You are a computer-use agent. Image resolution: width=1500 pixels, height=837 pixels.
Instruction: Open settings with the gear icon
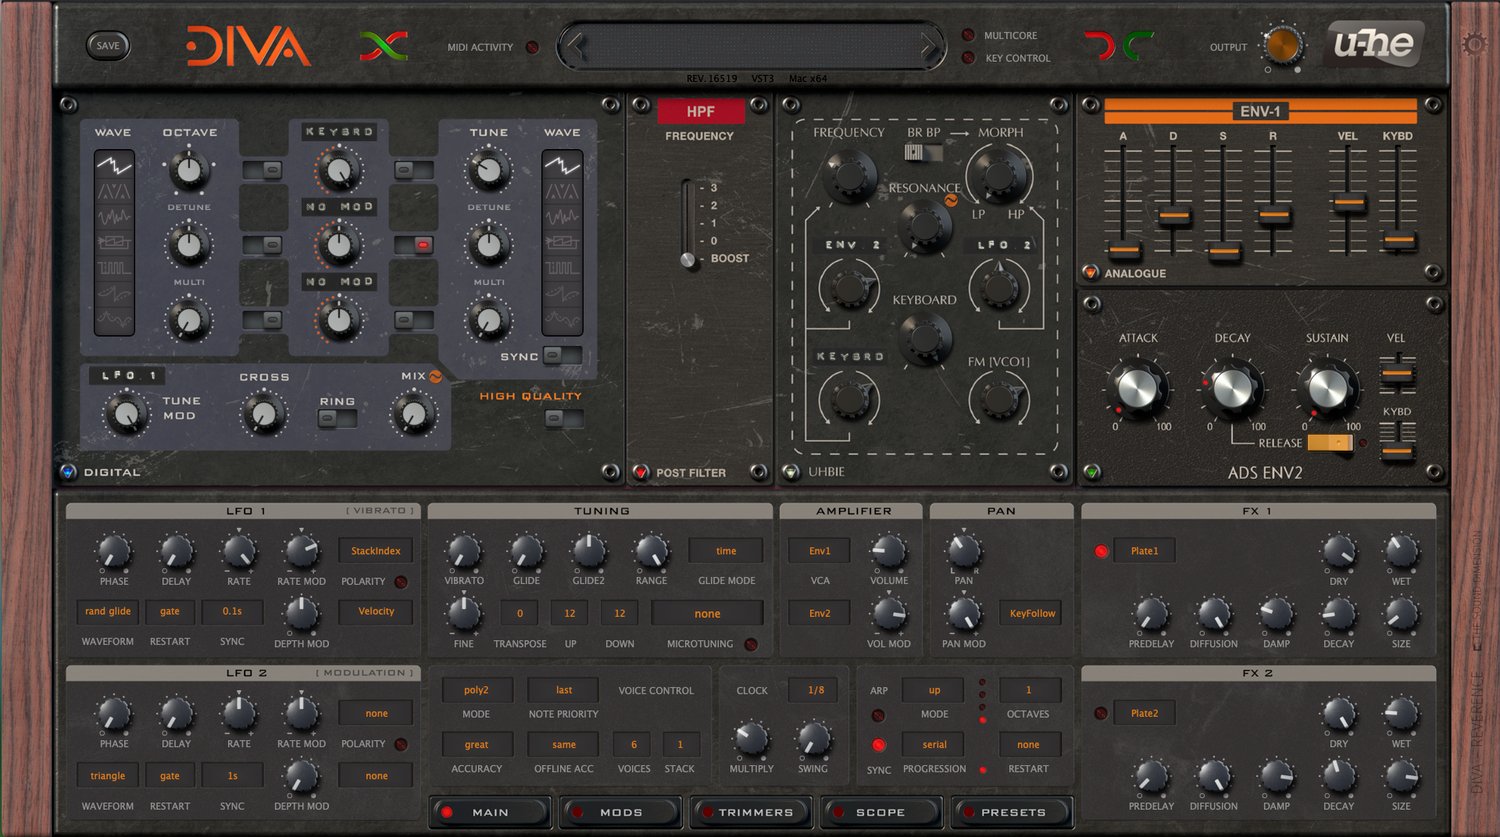click(1474, 44)
